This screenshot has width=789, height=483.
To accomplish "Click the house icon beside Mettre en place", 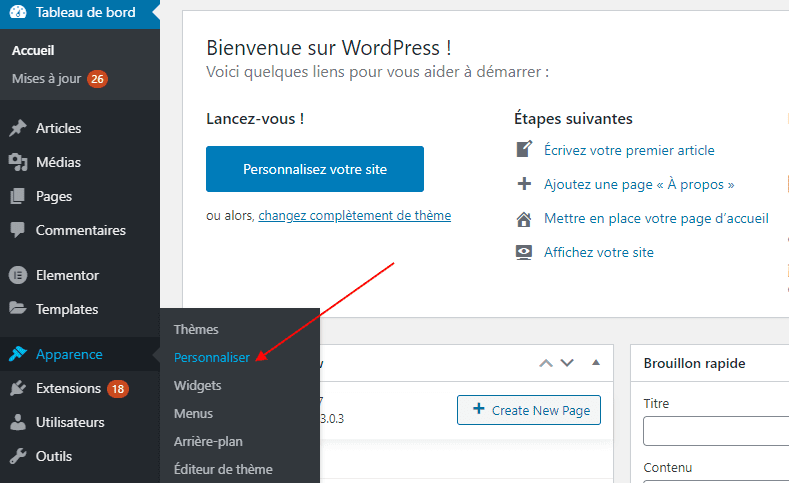I will click(524, 219).
